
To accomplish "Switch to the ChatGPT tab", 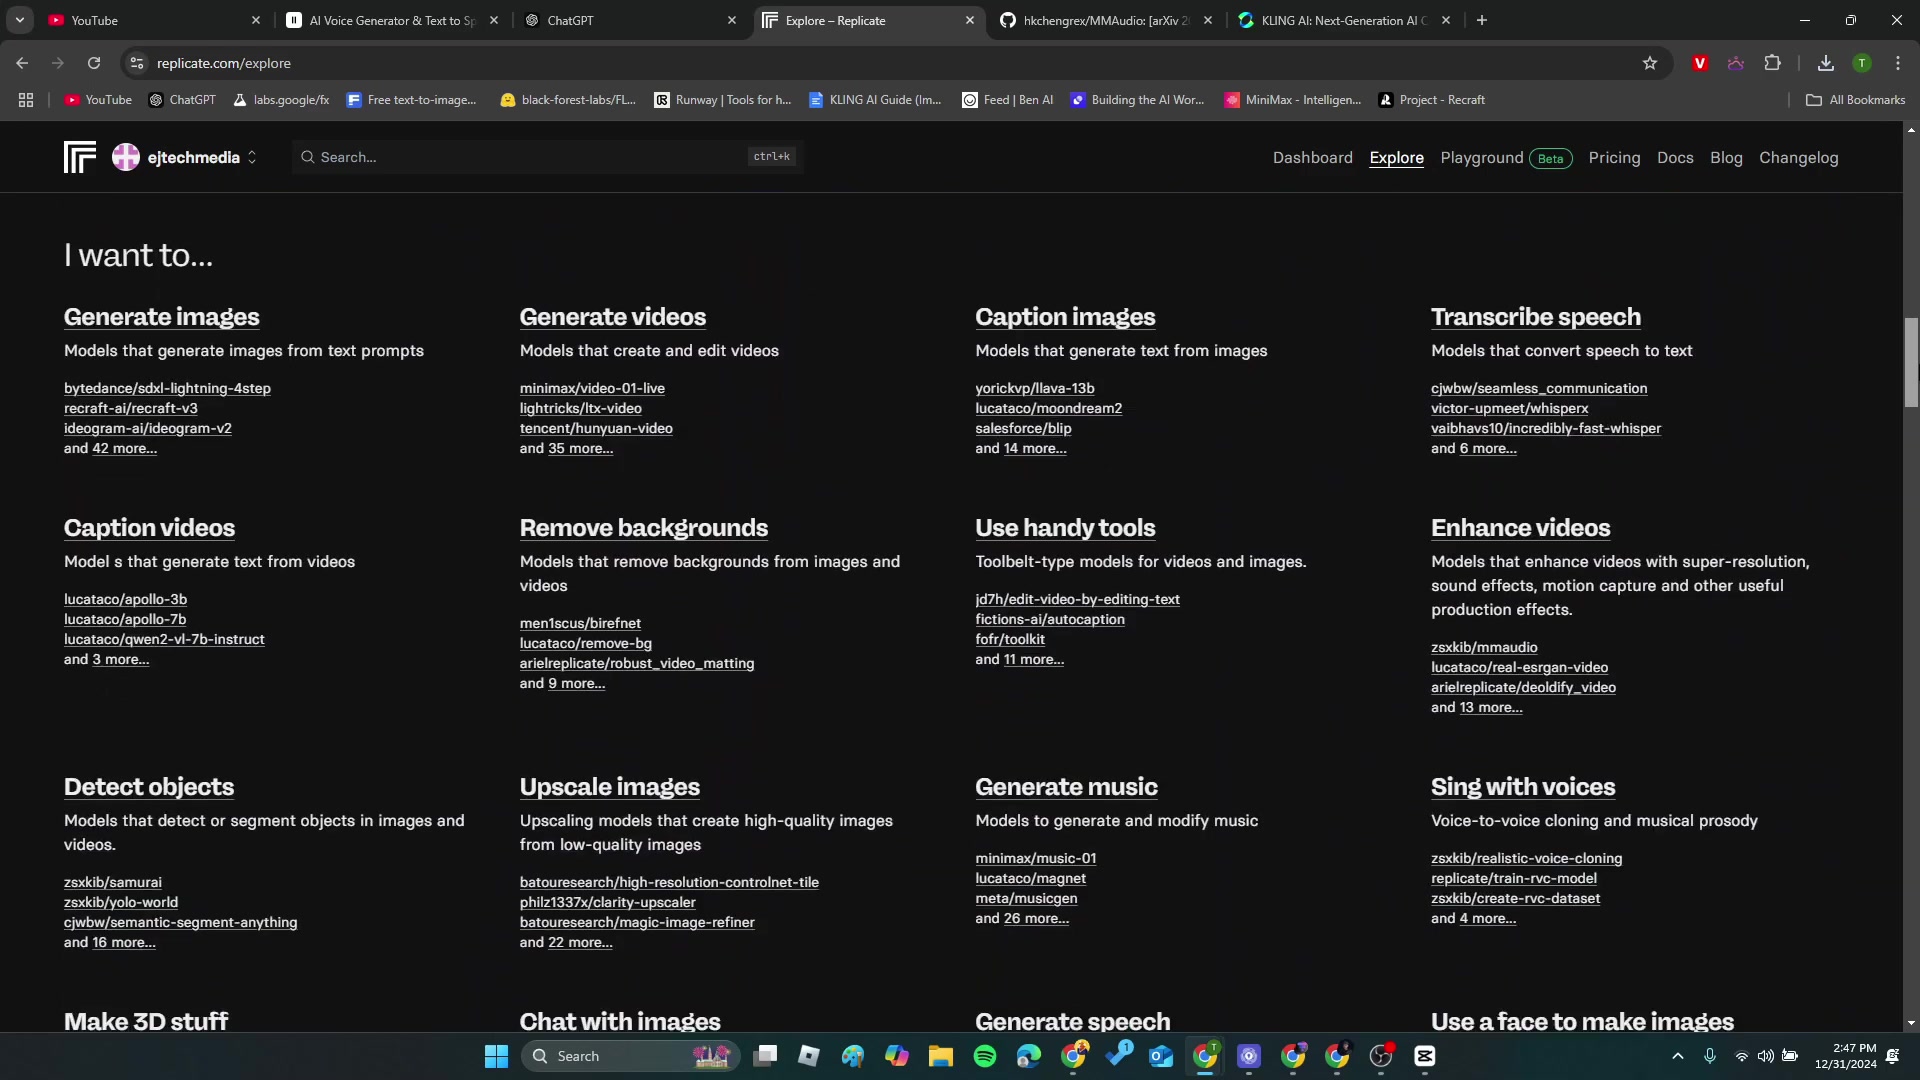I will click(x=631, y=20).
